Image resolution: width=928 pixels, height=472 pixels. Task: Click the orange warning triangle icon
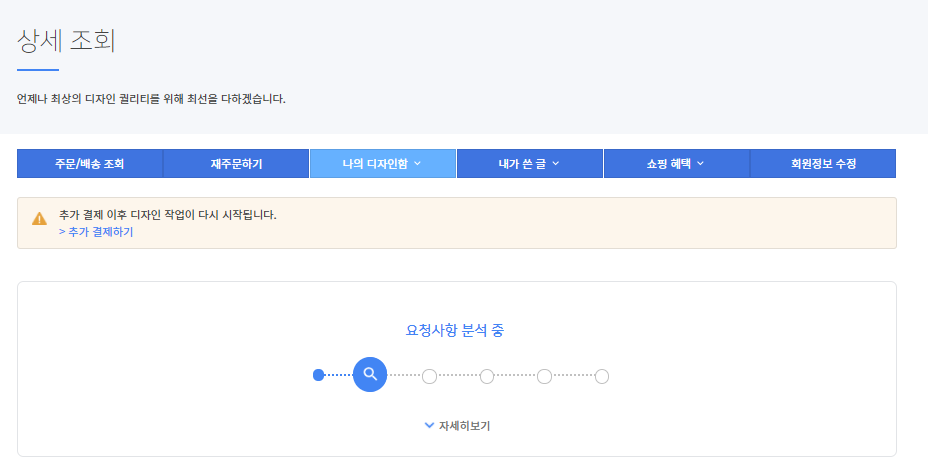pyautogui.click(x=39, y=218)
